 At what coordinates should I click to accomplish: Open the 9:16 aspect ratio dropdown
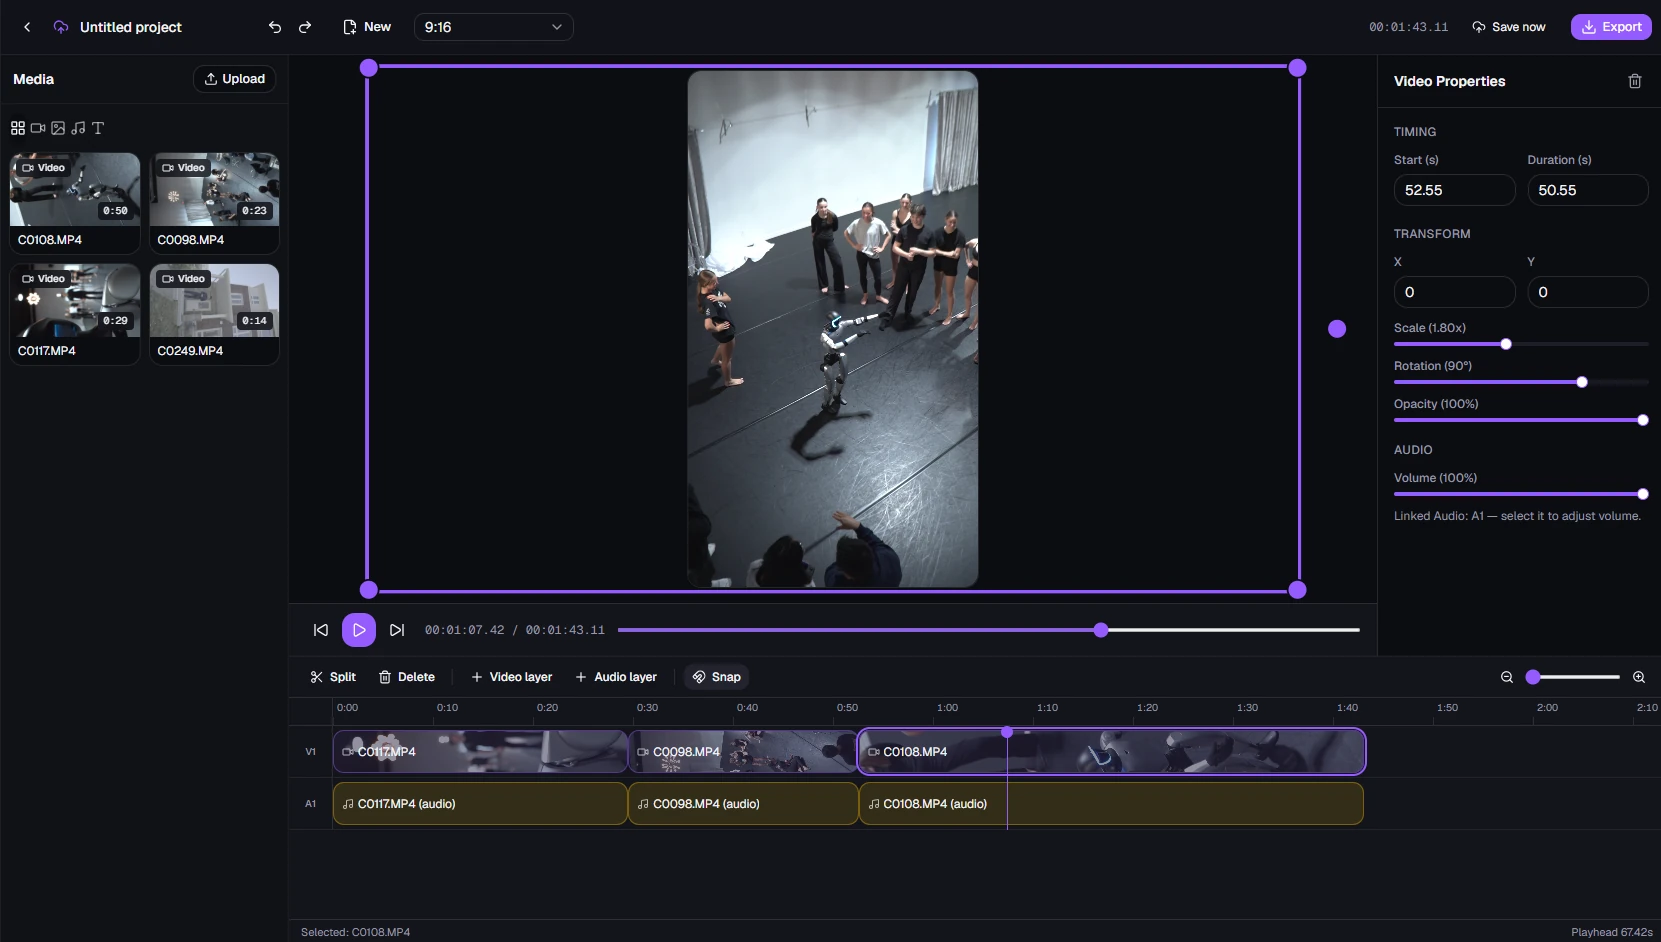tap(494, 27)
